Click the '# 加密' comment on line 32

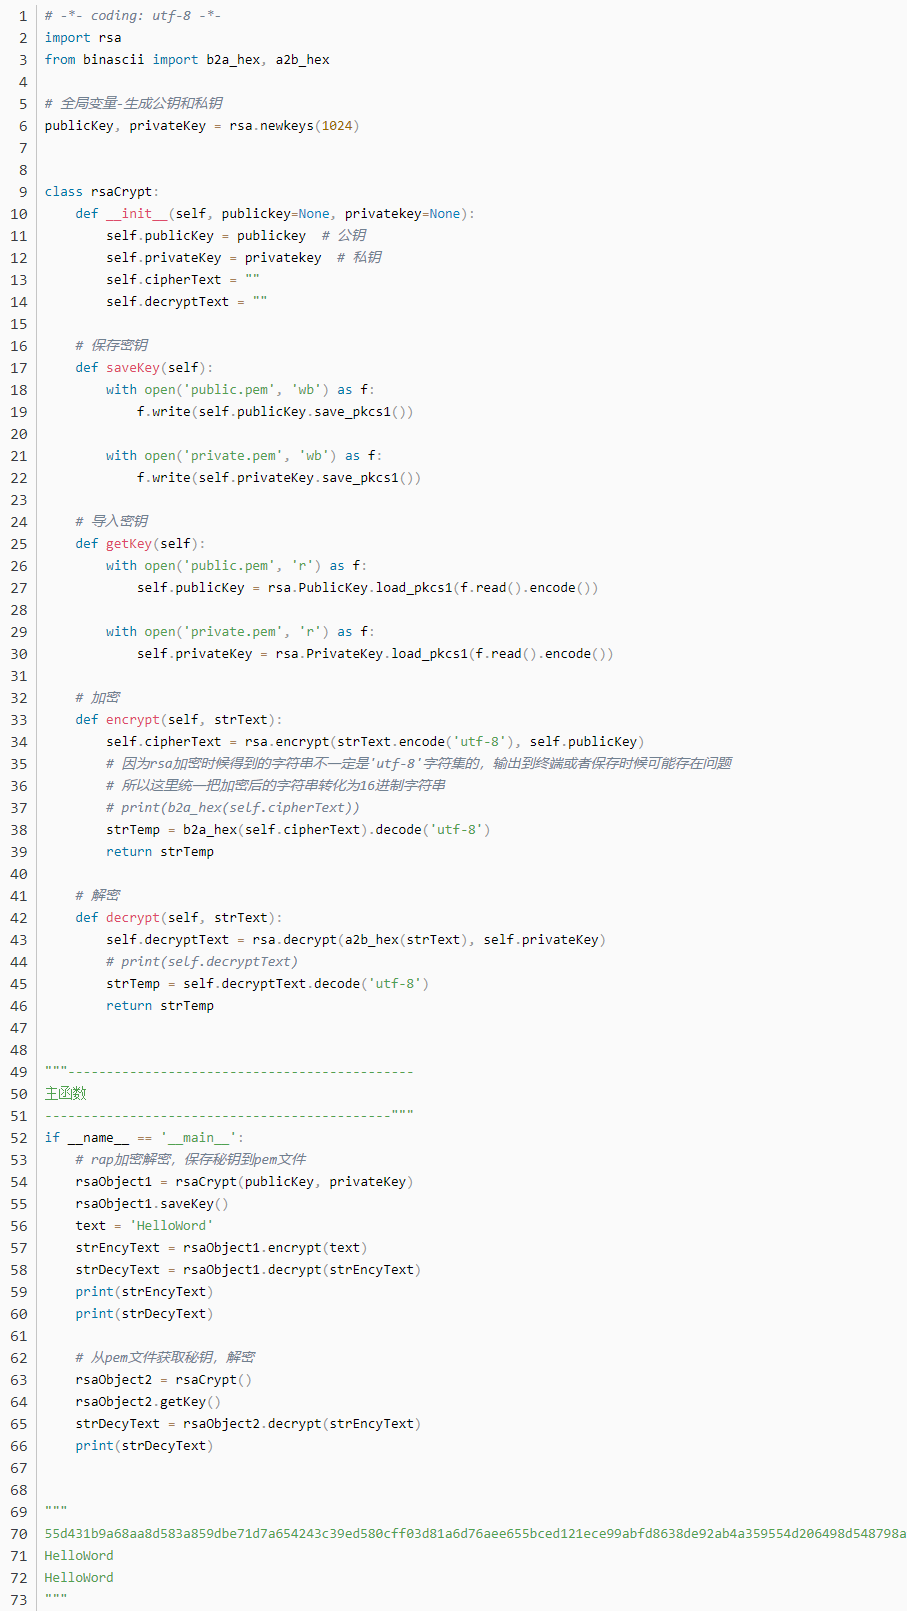click(x=98, y=698)
